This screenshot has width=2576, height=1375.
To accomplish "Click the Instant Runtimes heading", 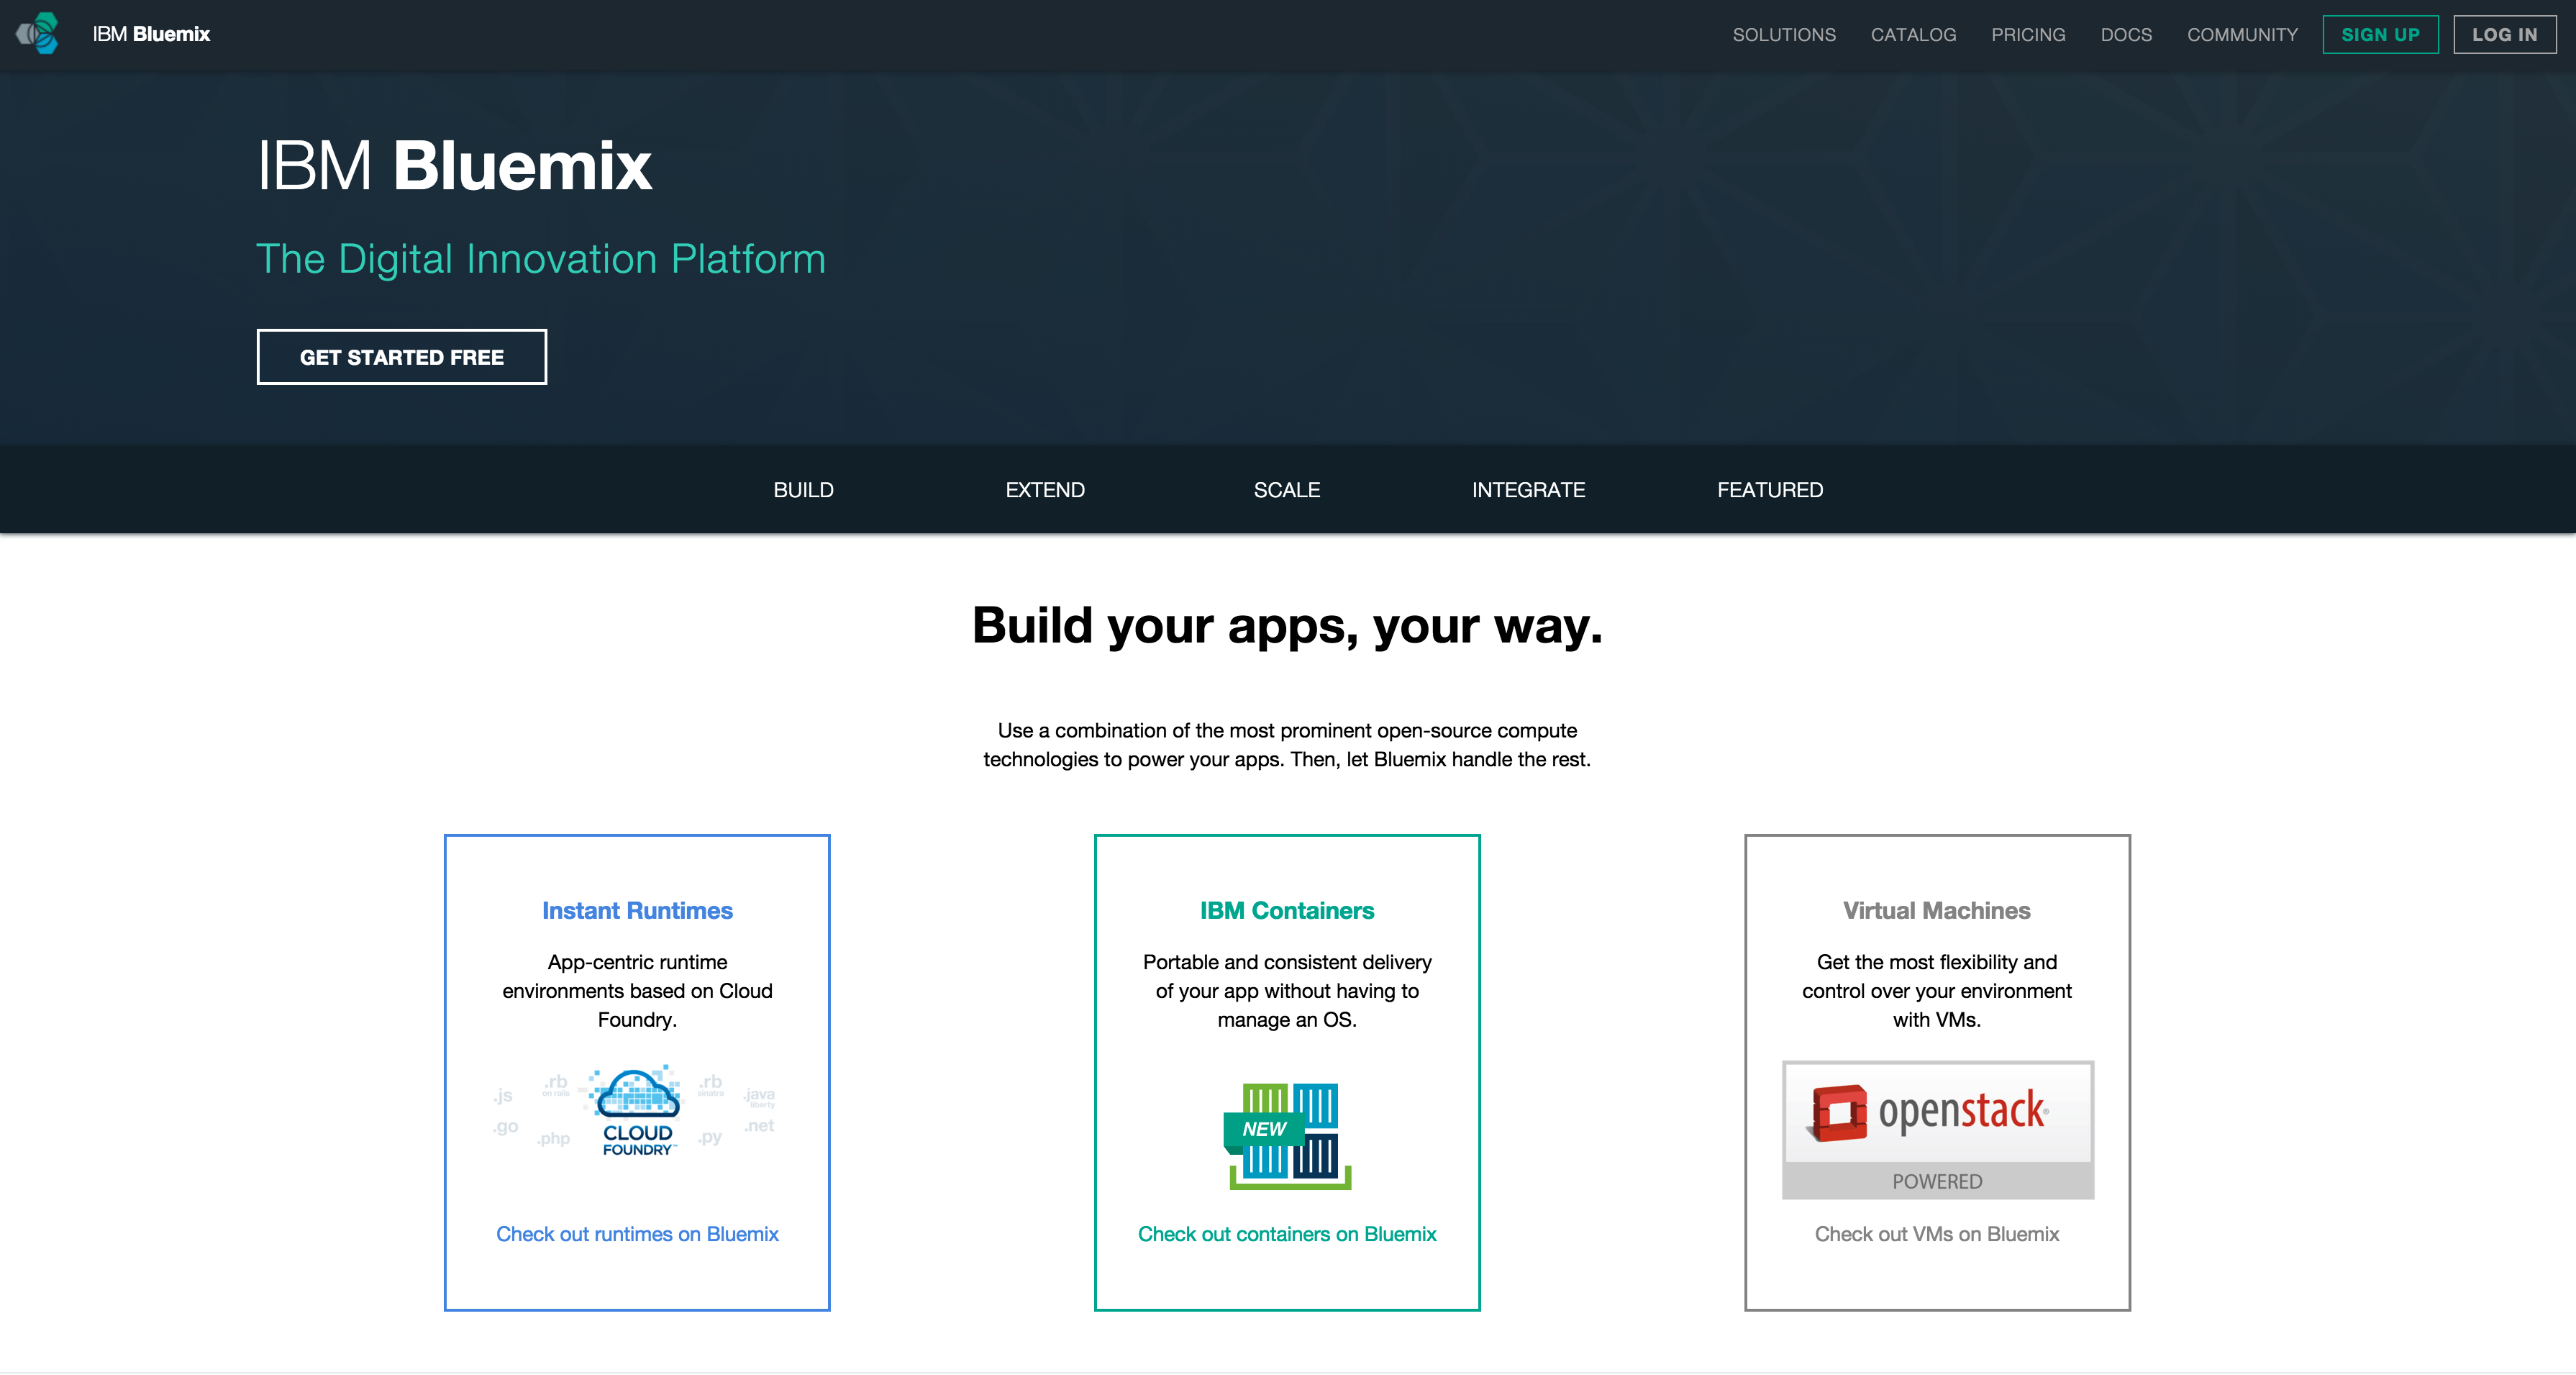I will (637, 911).
